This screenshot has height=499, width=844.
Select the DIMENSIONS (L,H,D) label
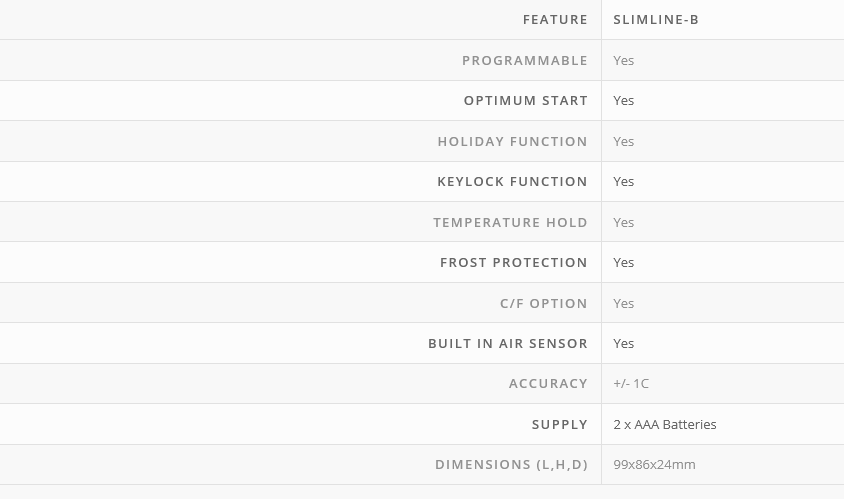click(x=511, y=465)
